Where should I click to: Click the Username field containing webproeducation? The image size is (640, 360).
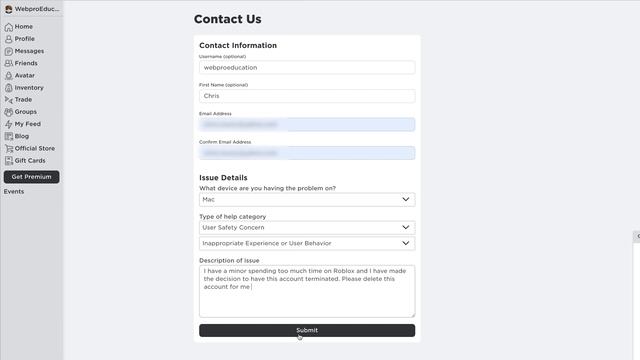coord(307,67)
